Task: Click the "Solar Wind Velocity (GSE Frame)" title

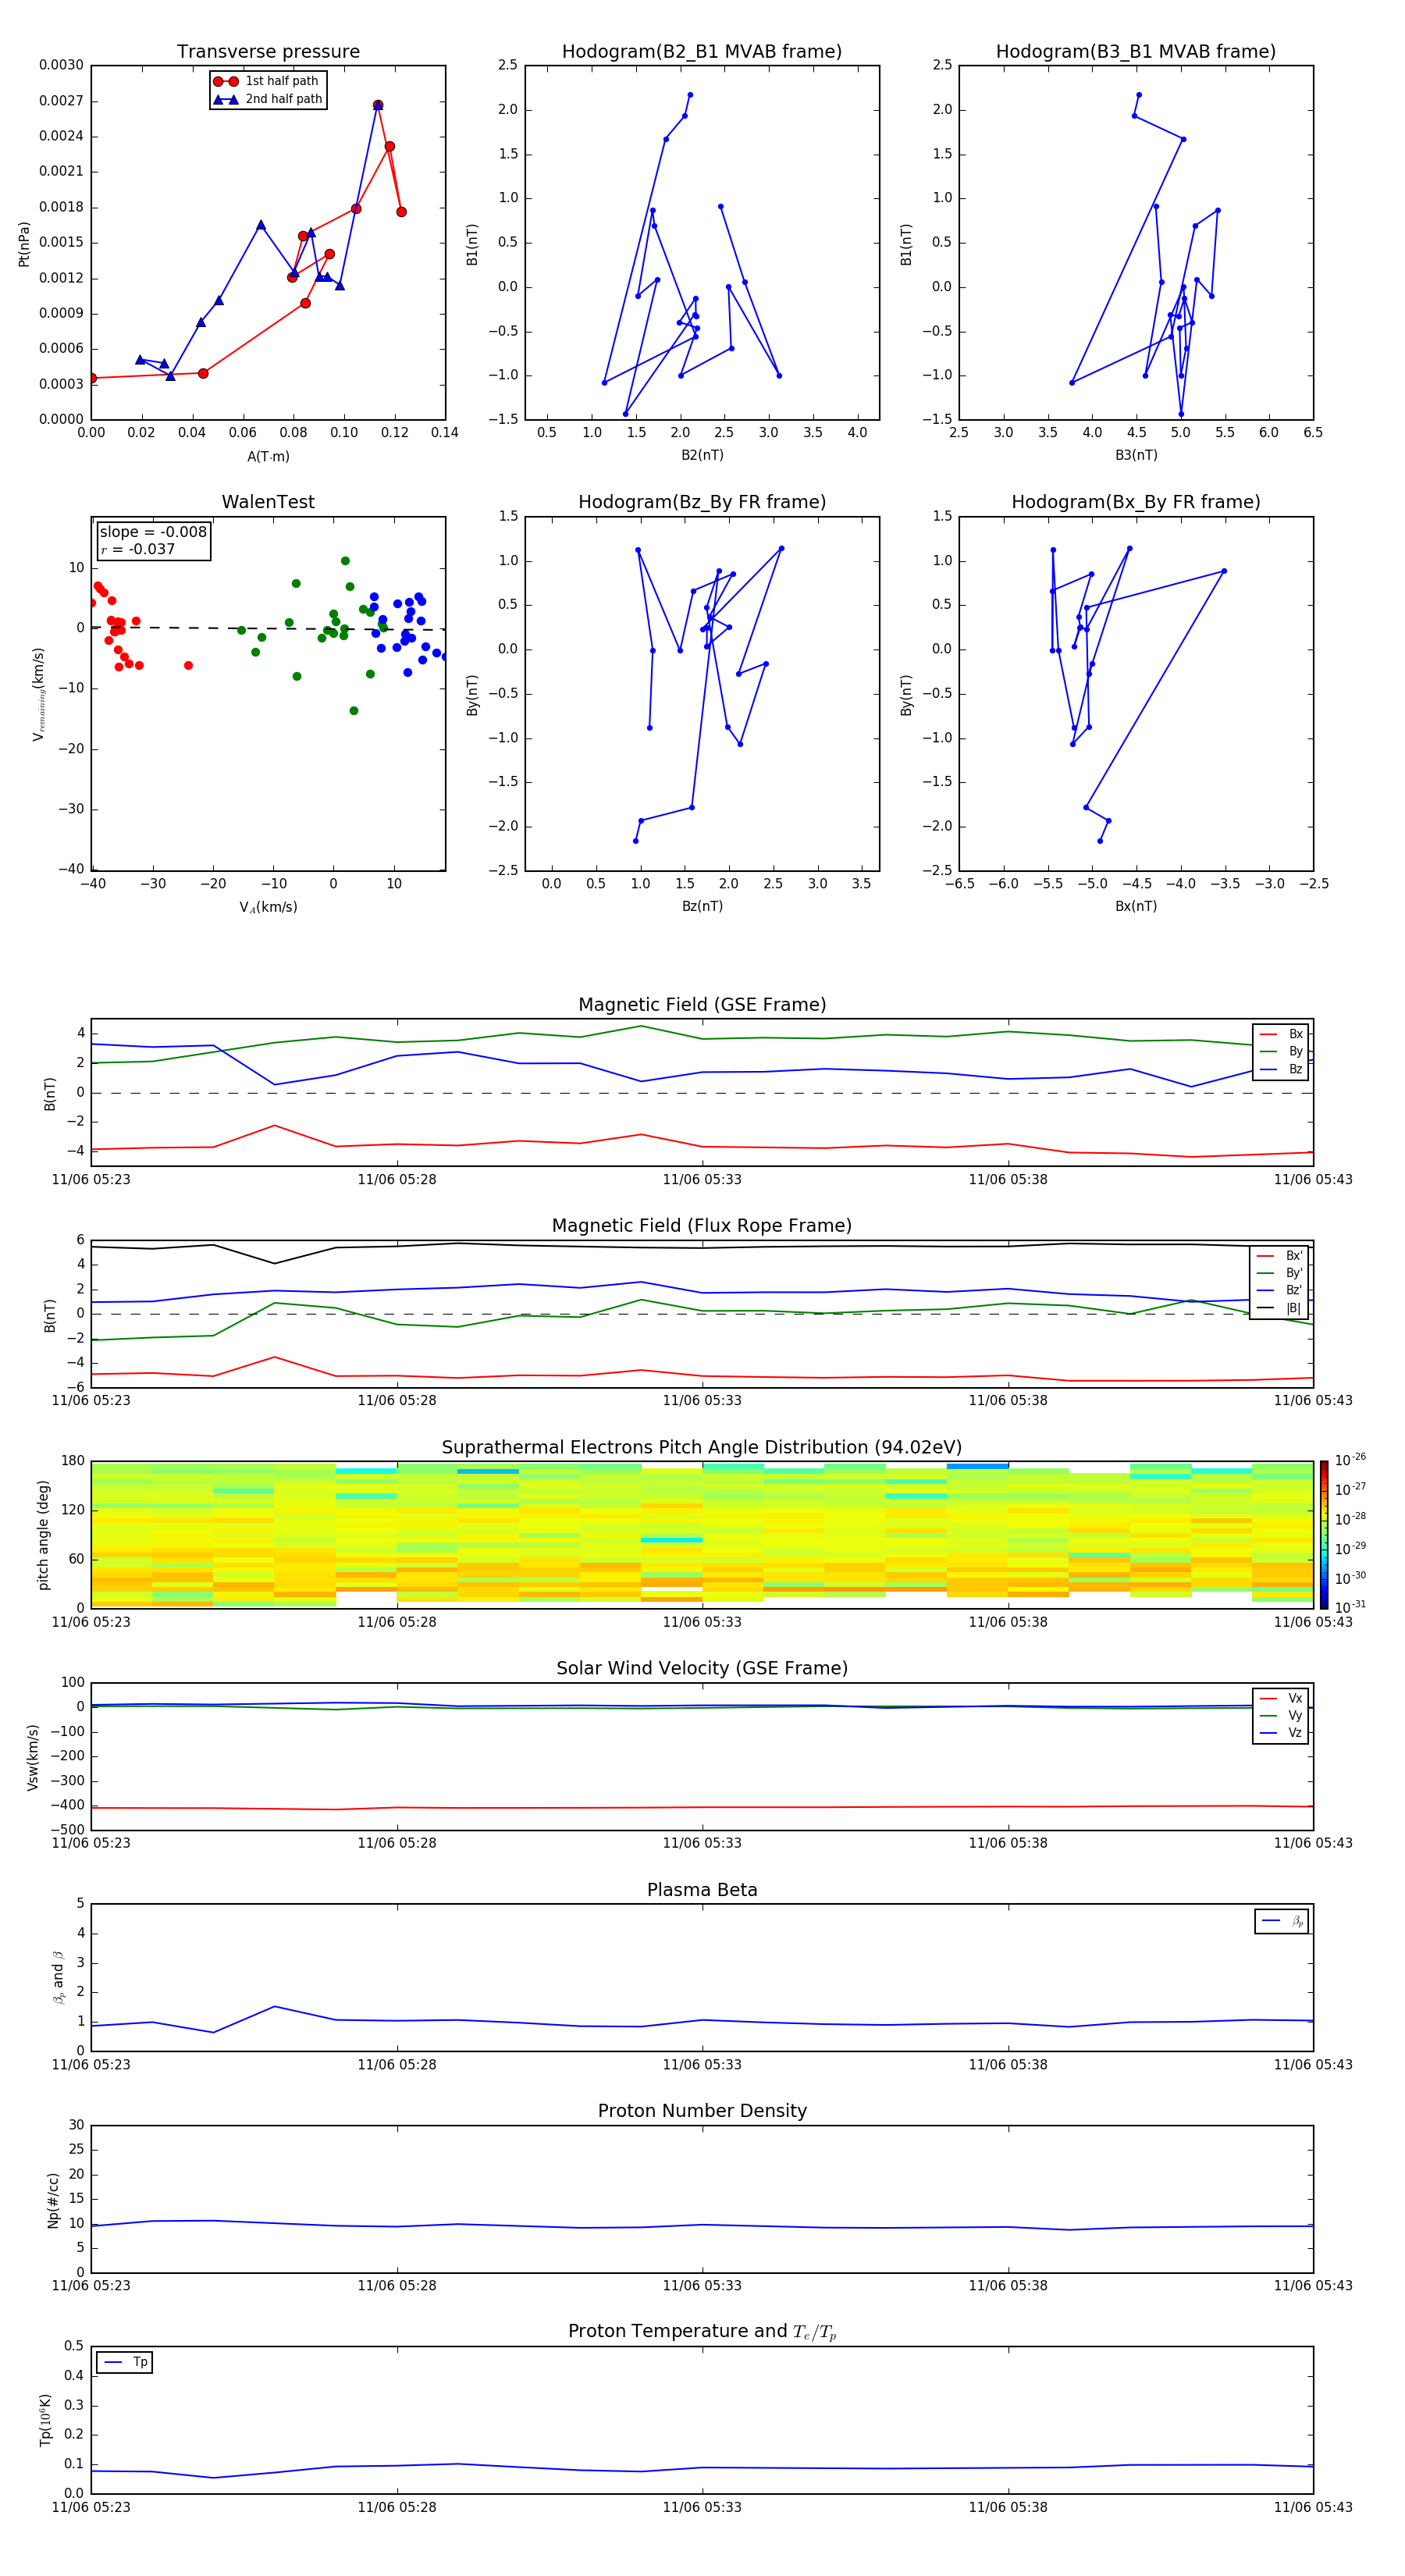Action: coord(702,1669)
